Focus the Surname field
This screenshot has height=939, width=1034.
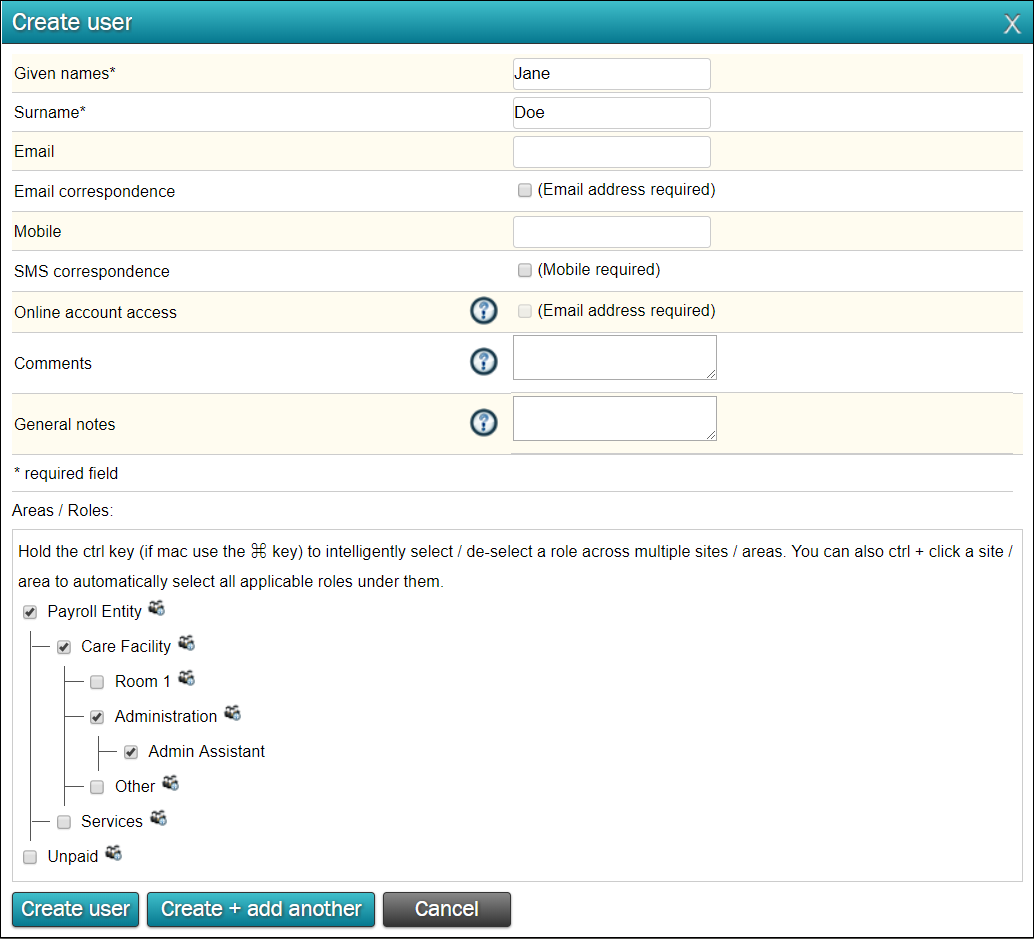click(x=611, y=113)
